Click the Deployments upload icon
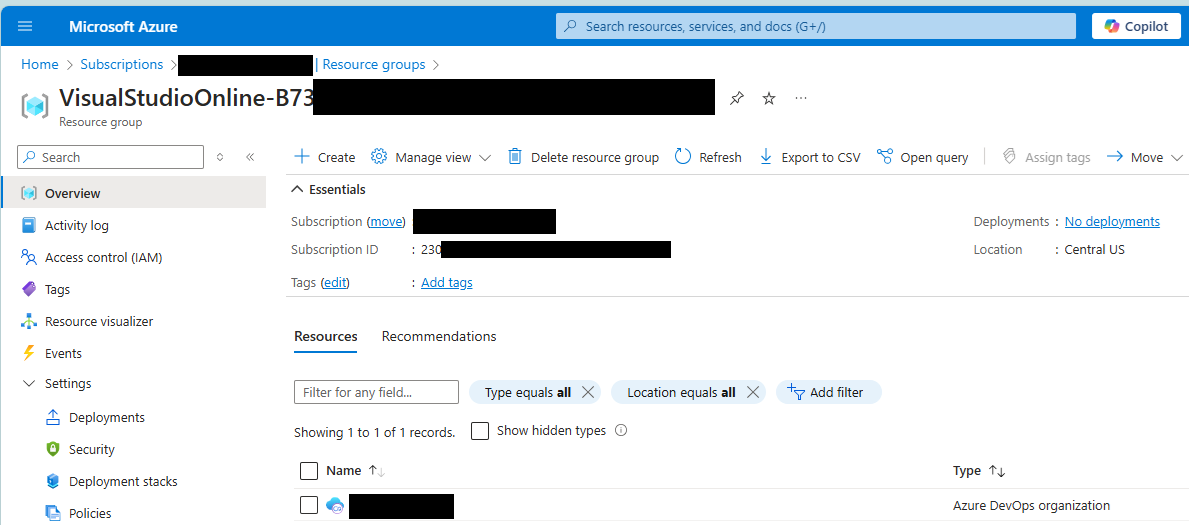 53,417
